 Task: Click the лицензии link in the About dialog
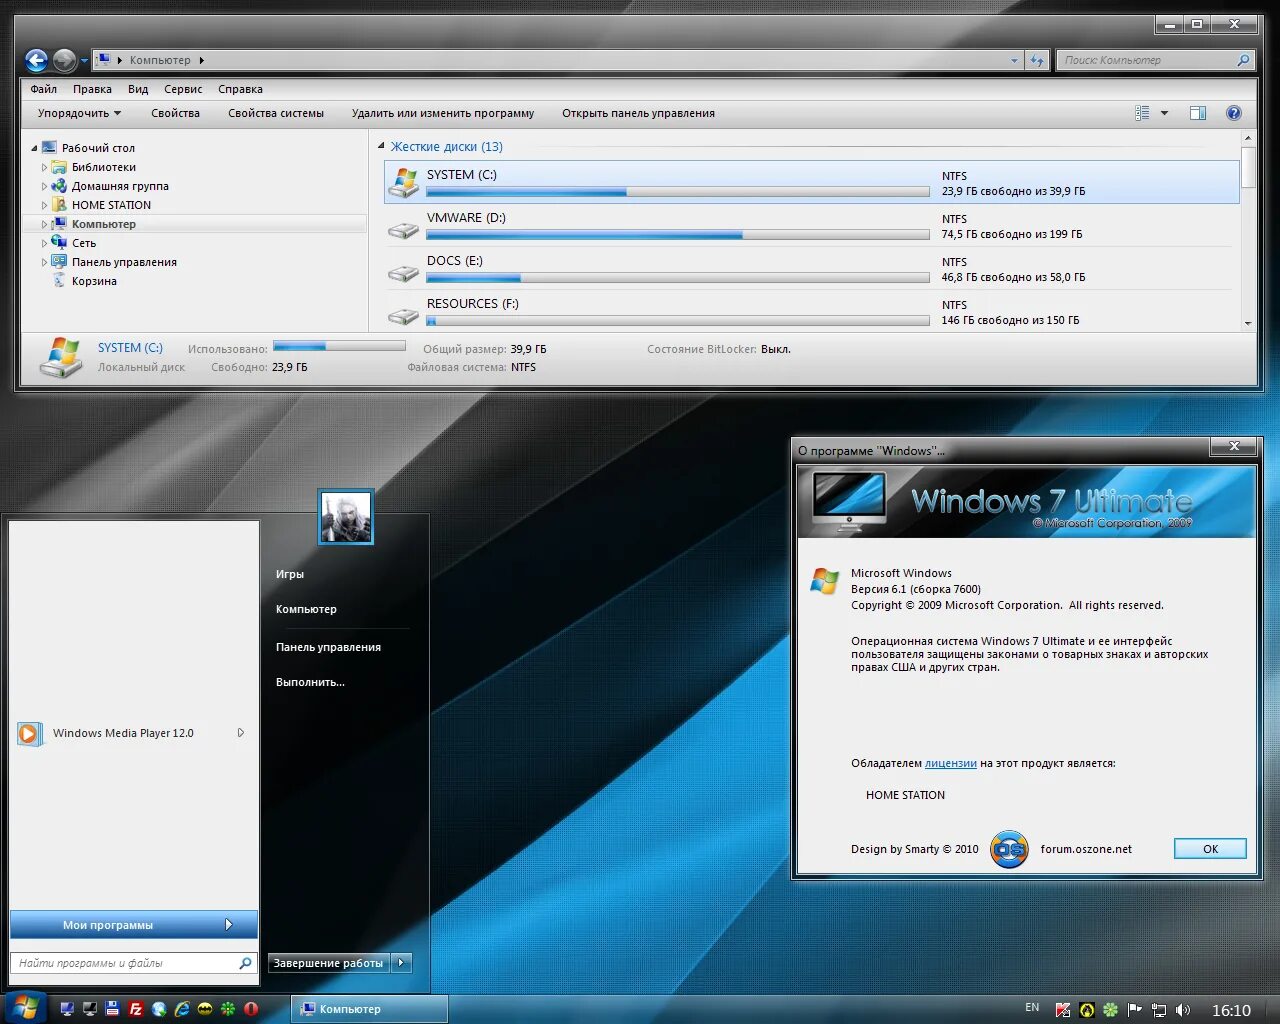pos(951,763)
